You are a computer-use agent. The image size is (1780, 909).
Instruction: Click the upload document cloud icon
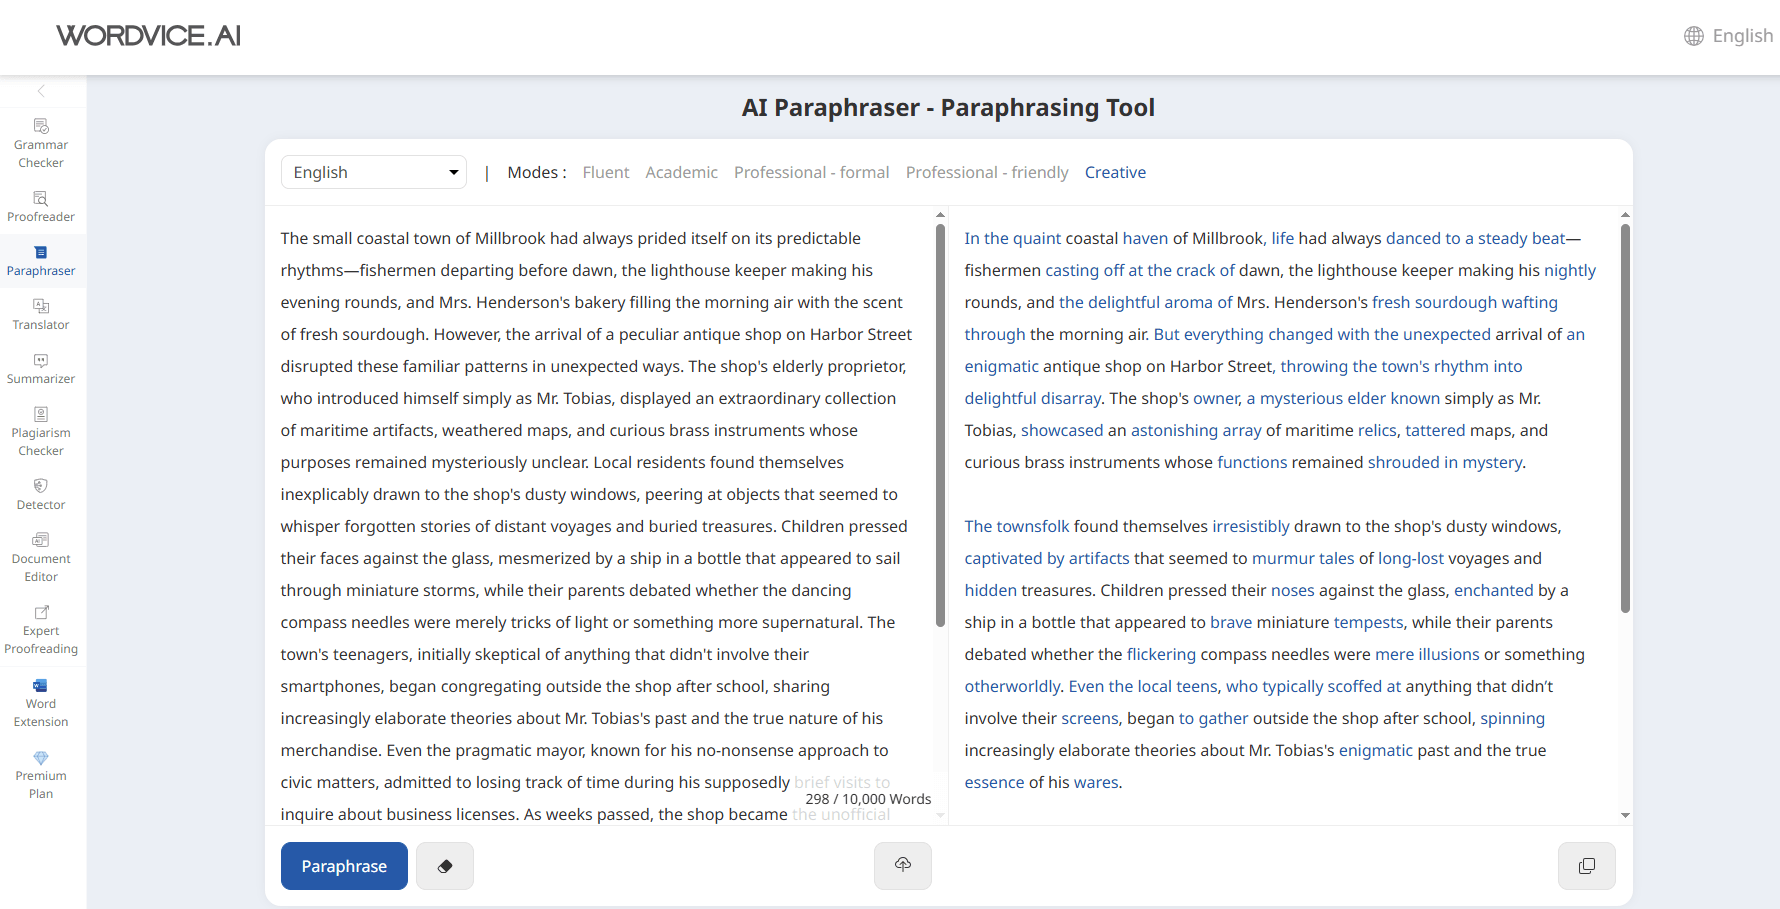(902, 866)
